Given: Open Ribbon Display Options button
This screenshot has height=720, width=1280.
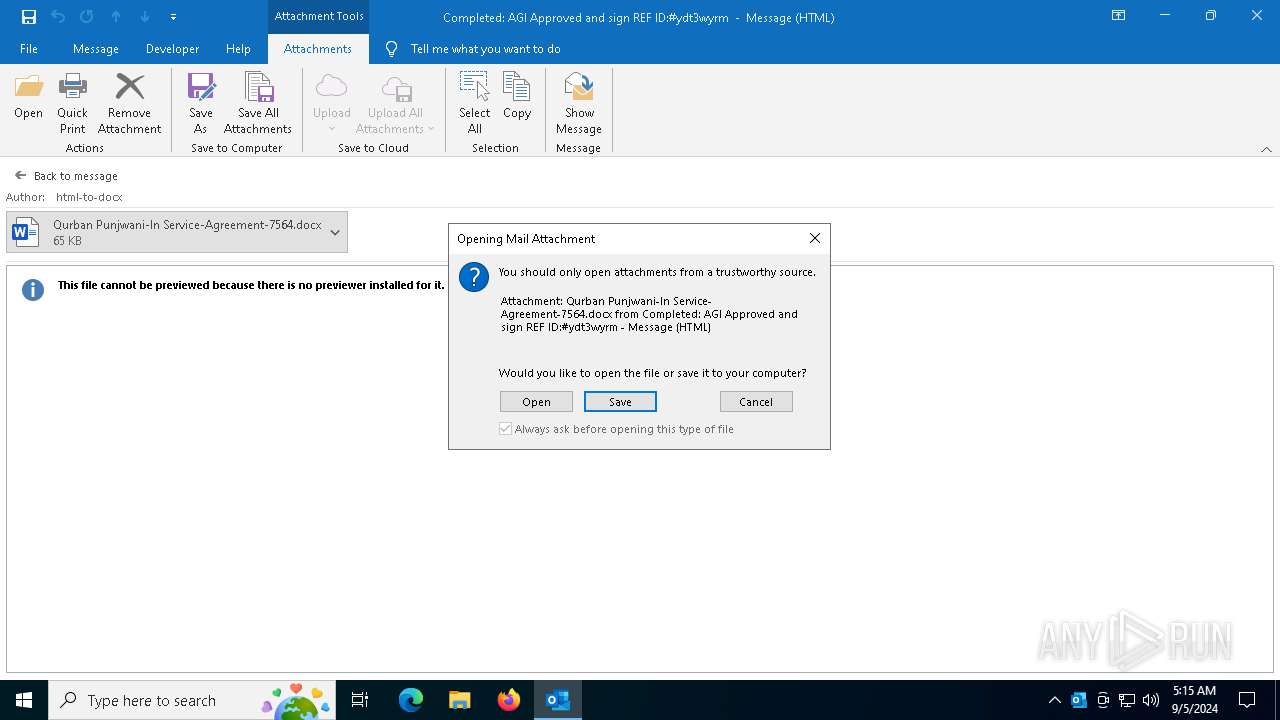Looking at the screenshot, I should (1119, 16).
